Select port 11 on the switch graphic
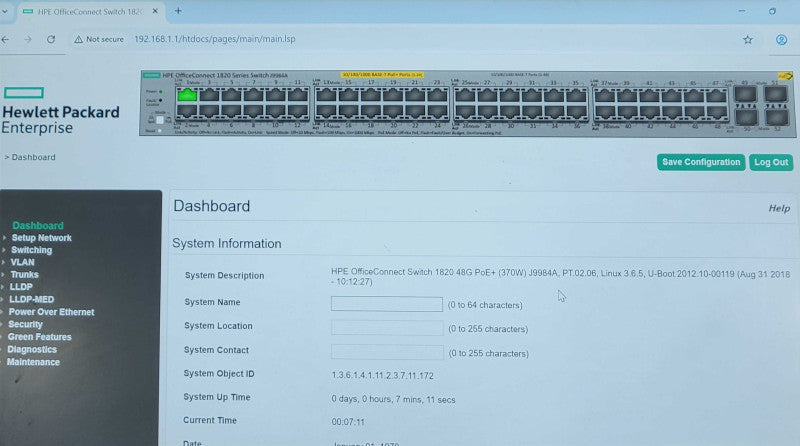 (x=298, y=95)
